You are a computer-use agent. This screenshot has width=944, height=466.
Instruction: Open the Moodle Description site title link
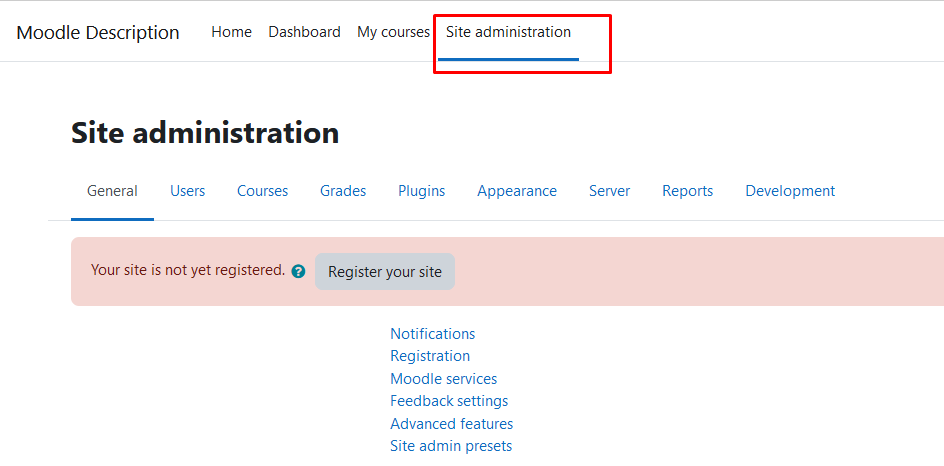coord(98,32)
